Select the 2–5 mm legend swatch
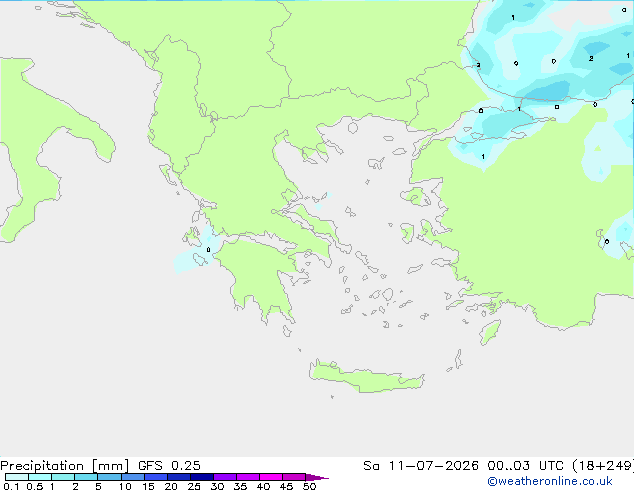Screen dimensions: 634x490 pyautogui.click(x=86, y=477)
